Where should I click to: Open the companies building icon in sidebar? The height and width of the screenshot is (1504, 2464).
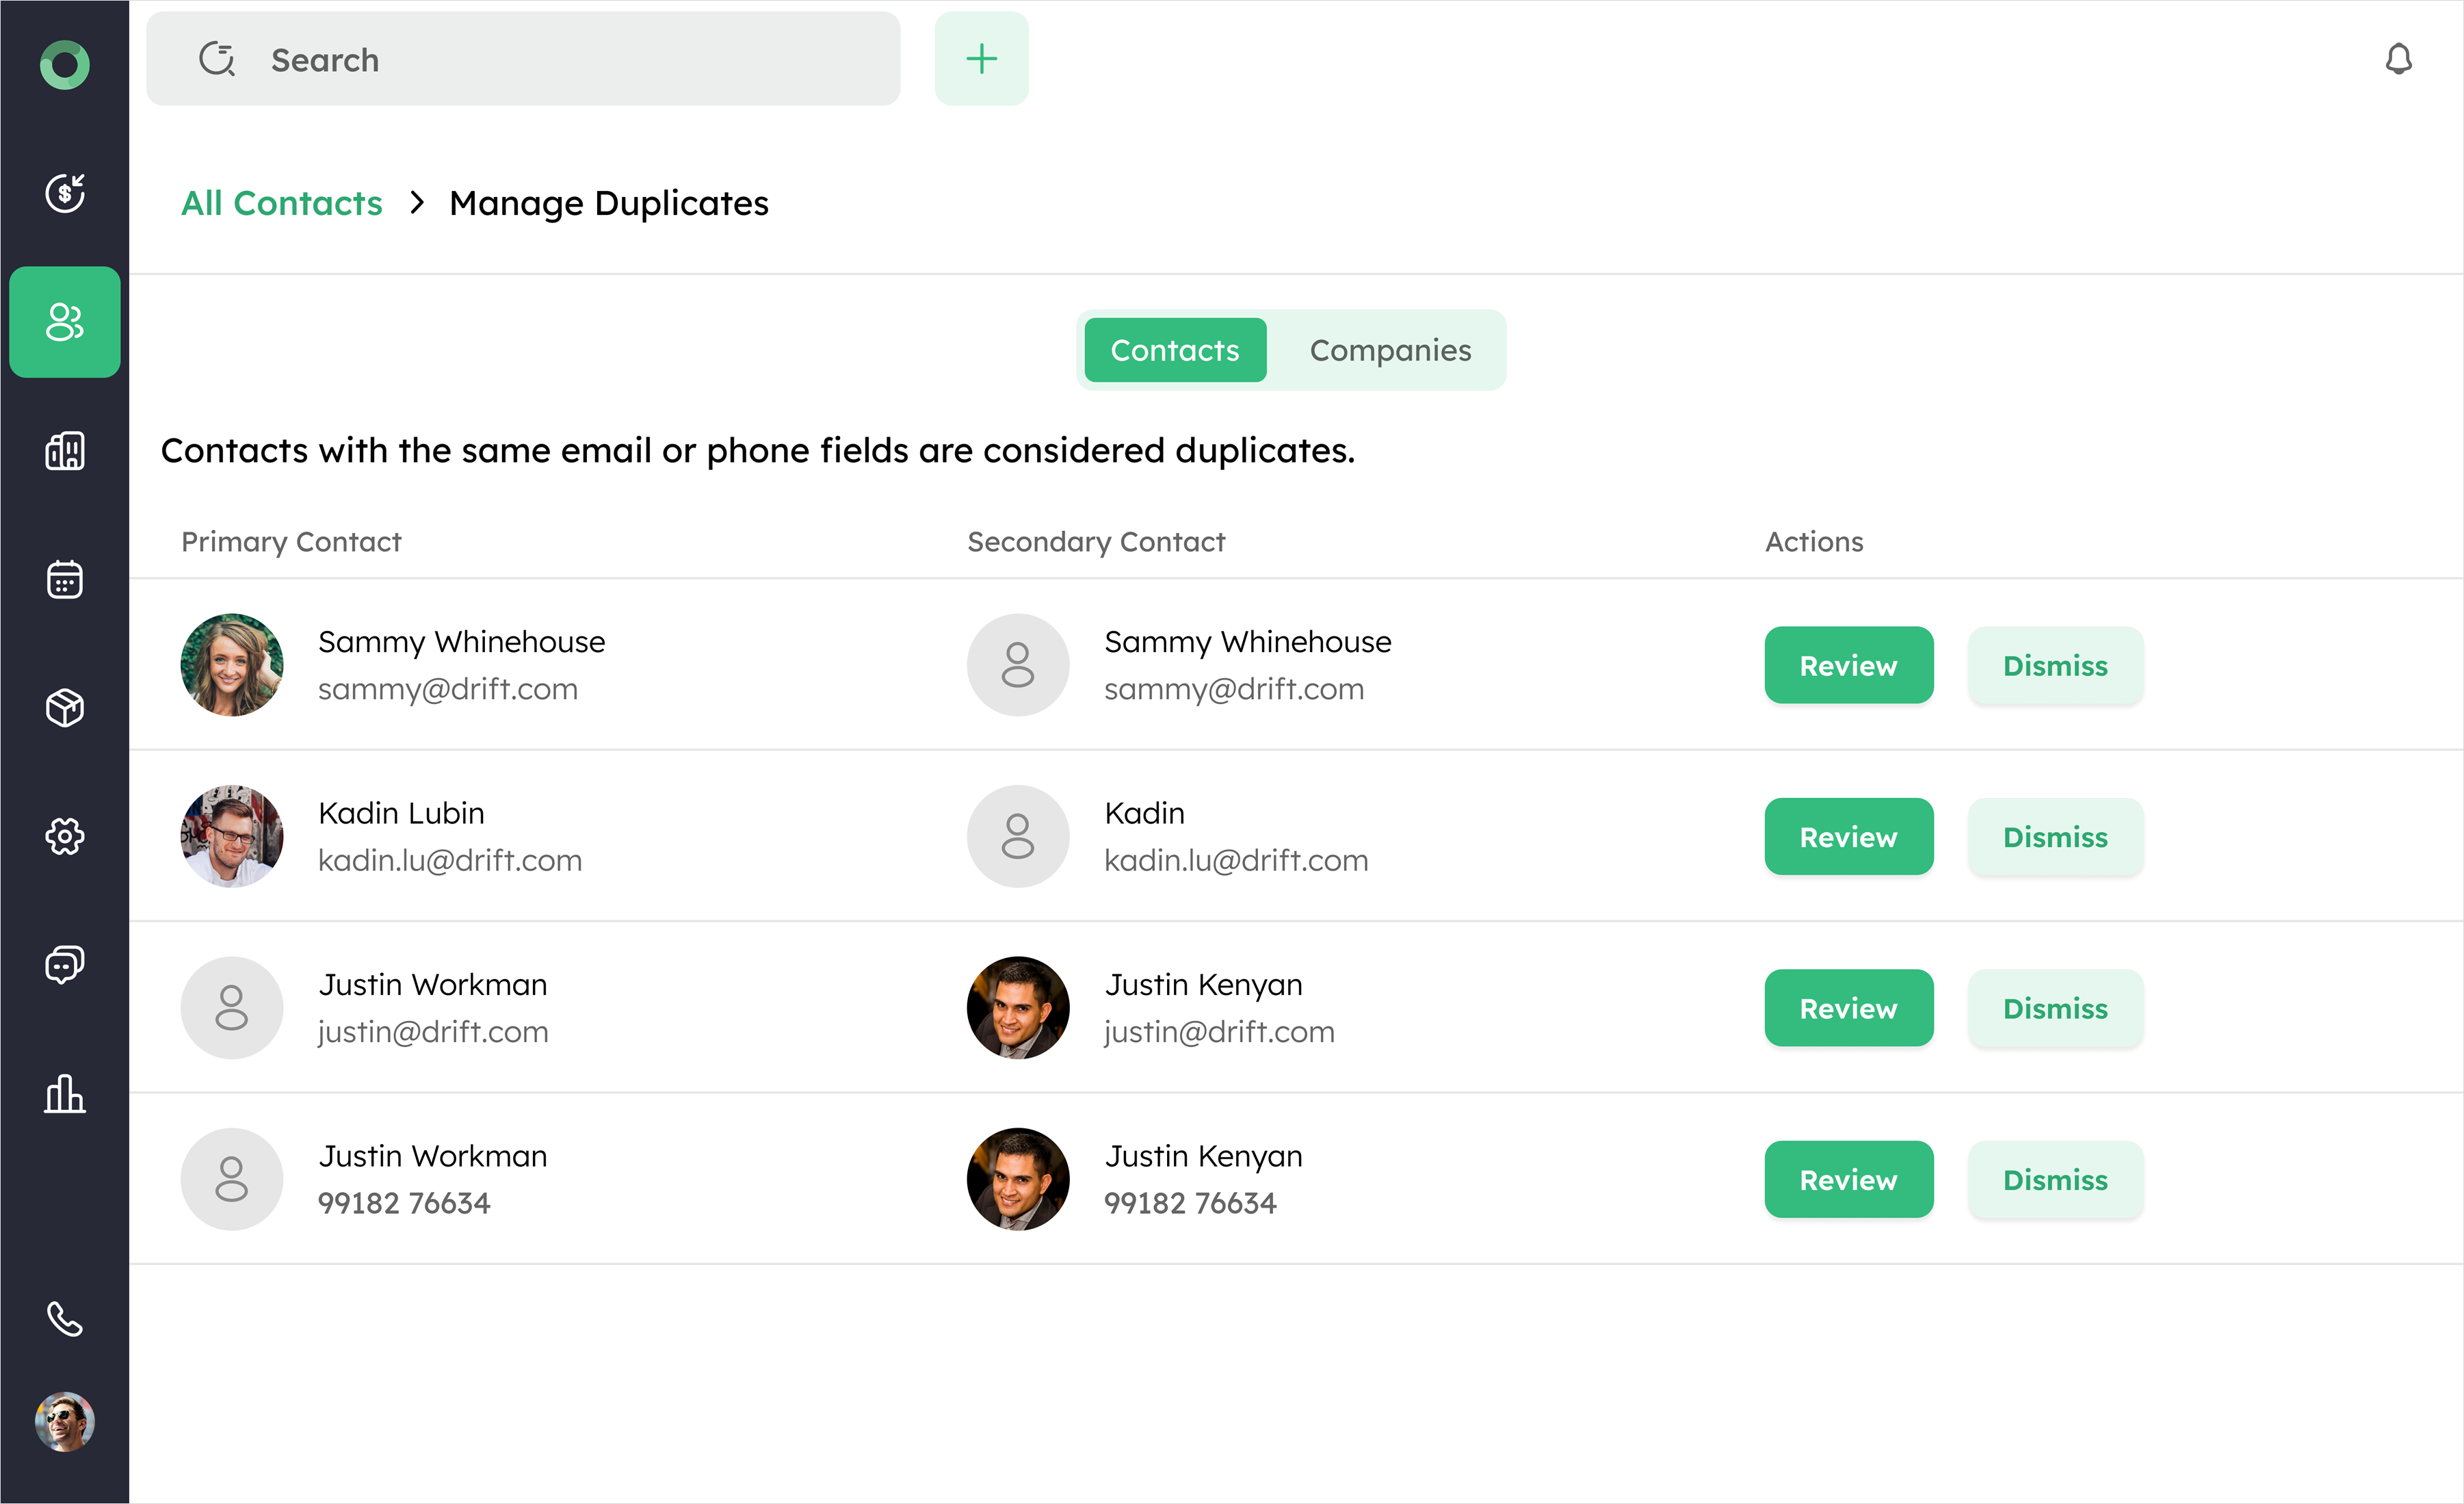[65, 451]
